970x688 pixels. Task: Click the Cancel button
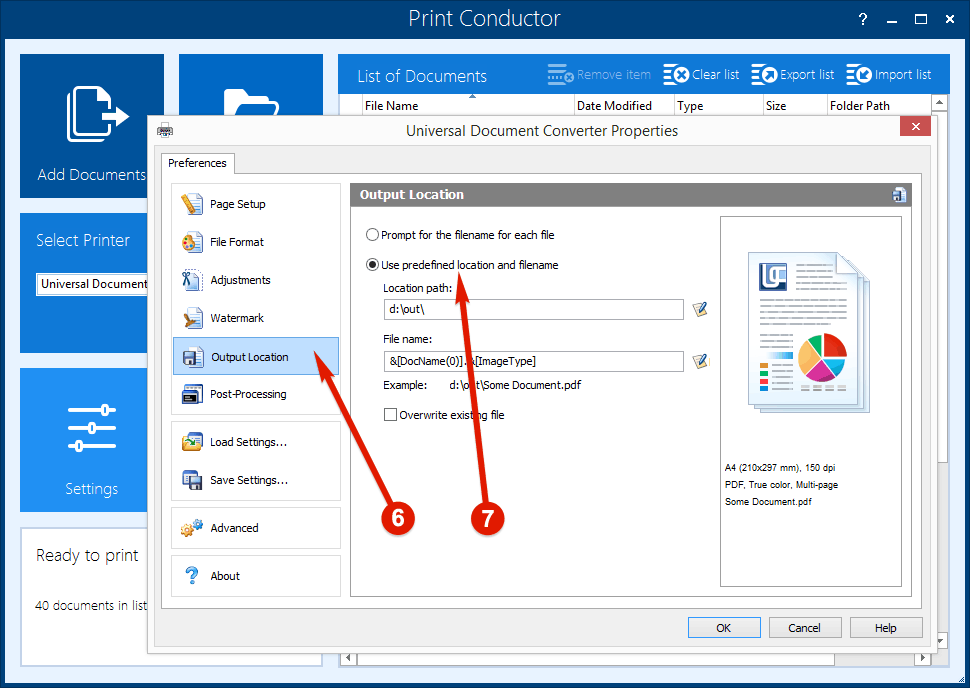804,628
